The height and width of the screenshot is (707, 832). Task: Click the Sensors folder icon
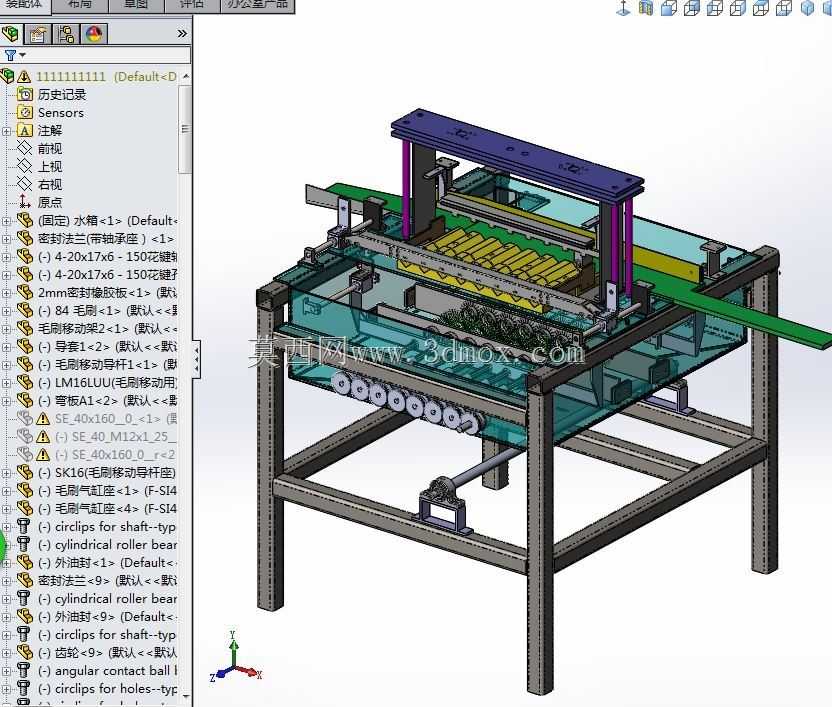point(24,113)
